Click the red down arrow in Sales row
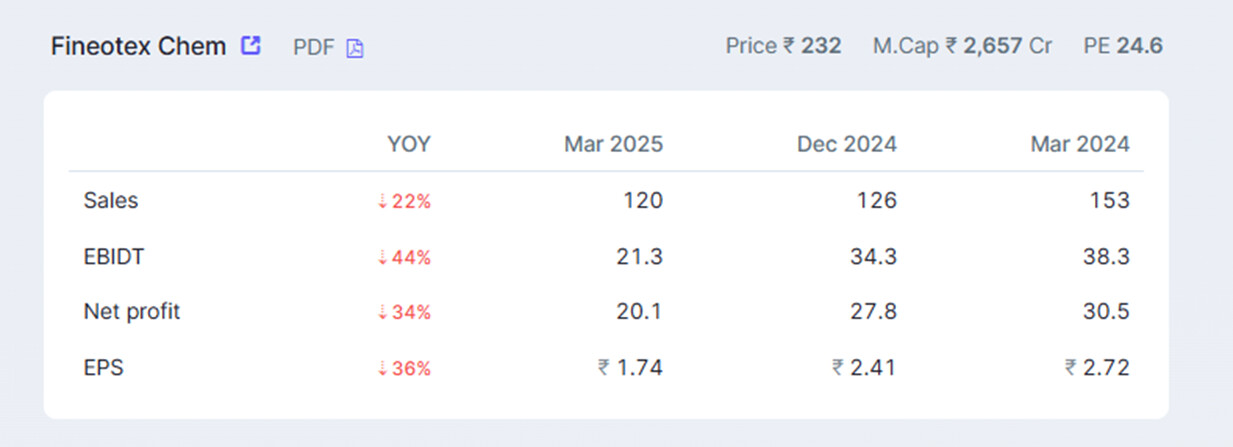The width and height of the screenshot is (1233, 447). pyautogui.click(x=382, y=202)
